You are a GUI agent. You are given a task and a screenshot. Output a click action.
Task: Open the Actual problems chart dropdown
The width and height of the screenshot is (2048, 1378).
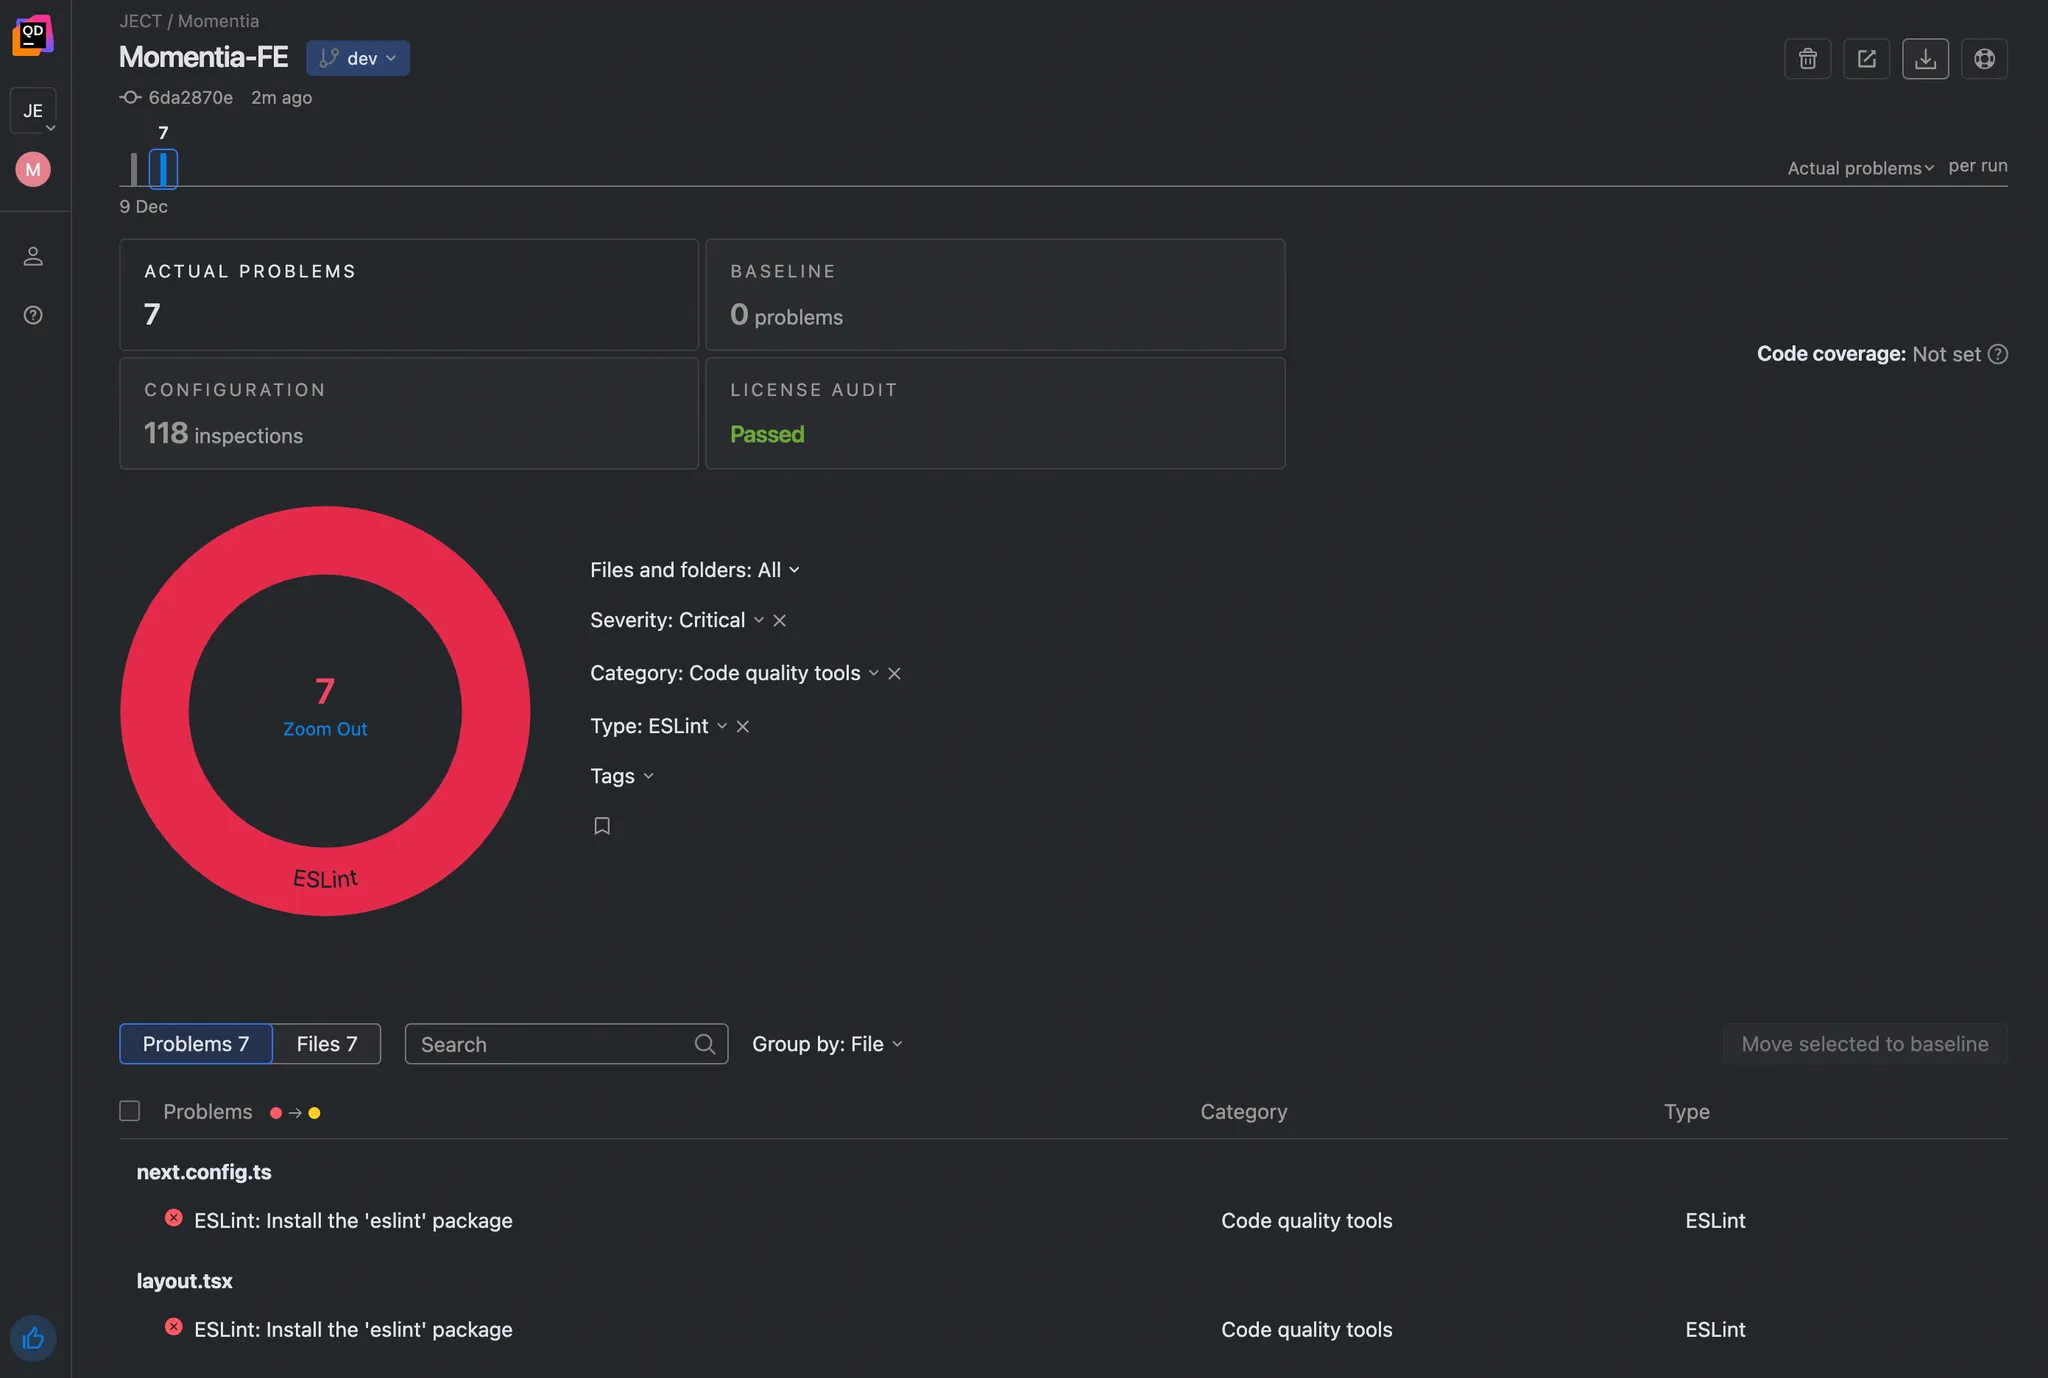1860,168
